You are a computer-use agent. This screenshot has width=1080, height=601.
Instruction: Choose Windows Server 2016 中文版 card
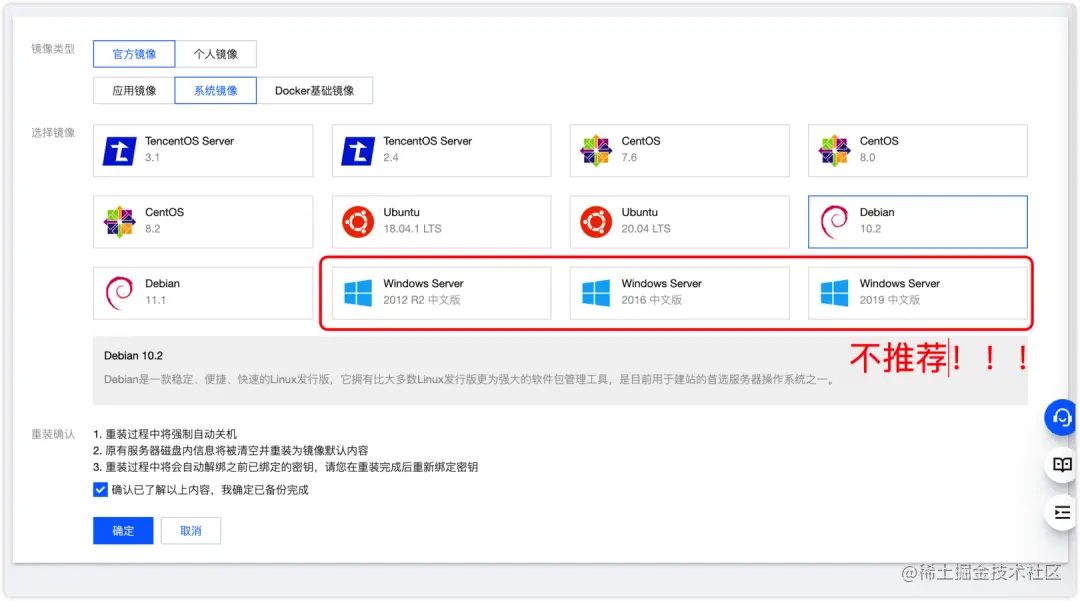[x=680, y=293]
